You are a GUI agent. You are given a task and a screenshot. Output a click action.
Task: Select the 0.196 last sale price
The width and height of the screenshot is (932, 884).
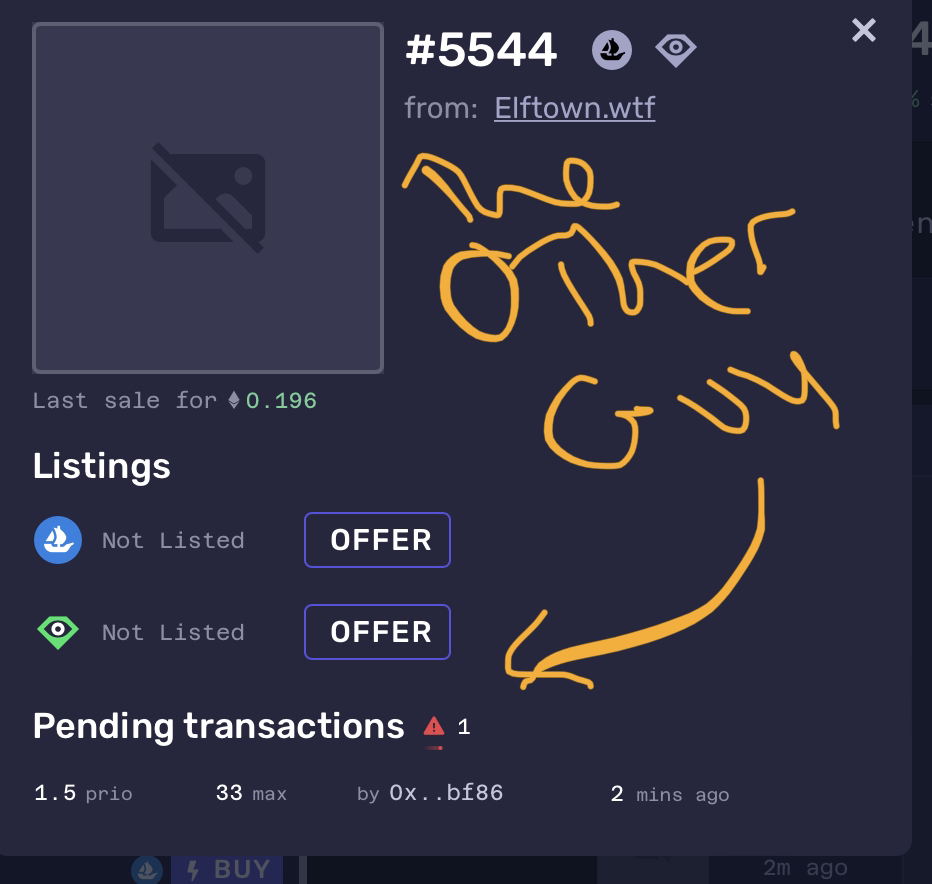pyautogui.click(x=281, y=401)
